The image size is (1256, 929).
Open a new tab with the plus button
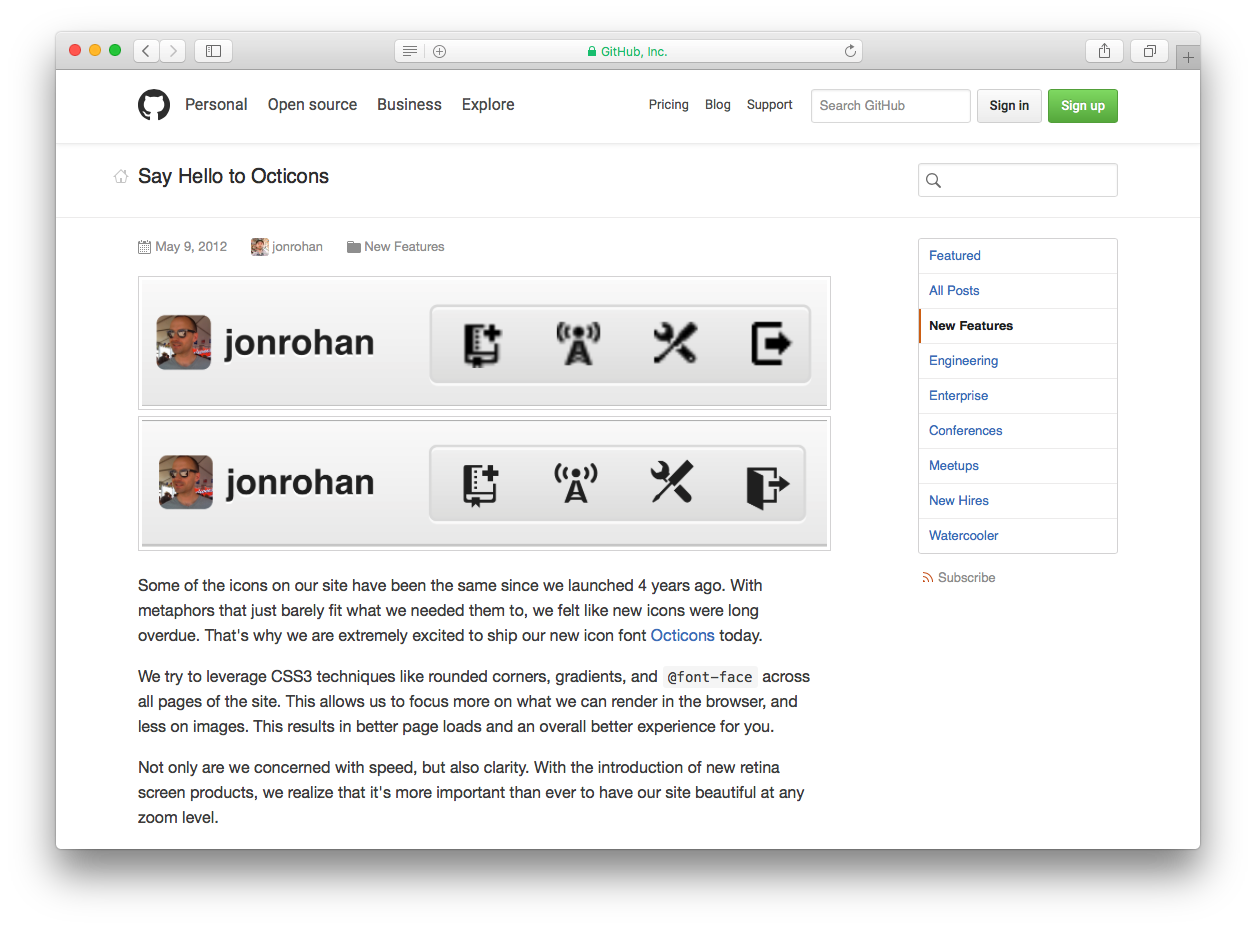point(1188,56)
